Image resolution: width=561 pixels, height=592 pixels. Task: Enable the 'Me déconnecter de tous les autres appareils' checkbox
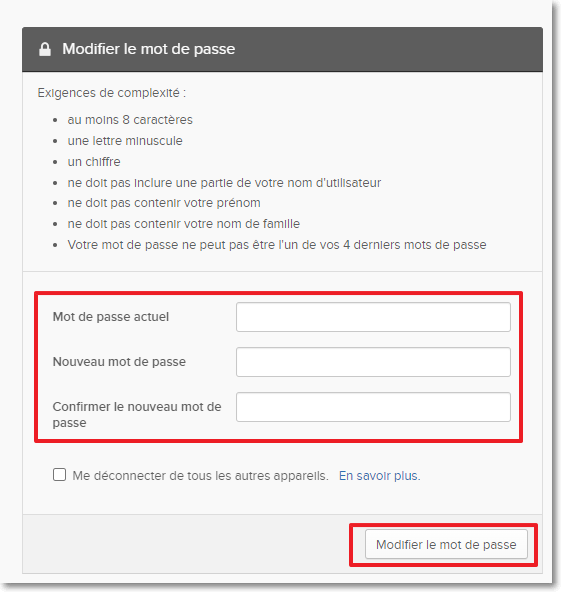59,475
